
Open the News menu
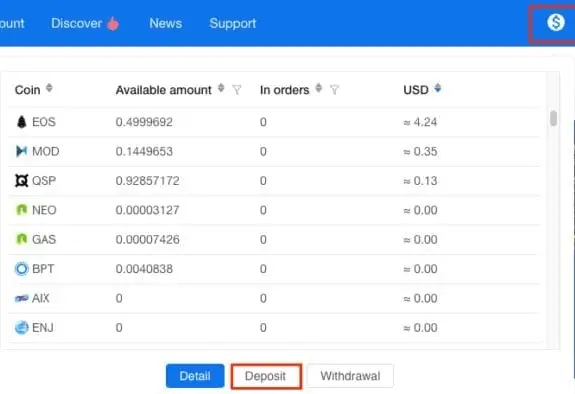coord(165,23)
